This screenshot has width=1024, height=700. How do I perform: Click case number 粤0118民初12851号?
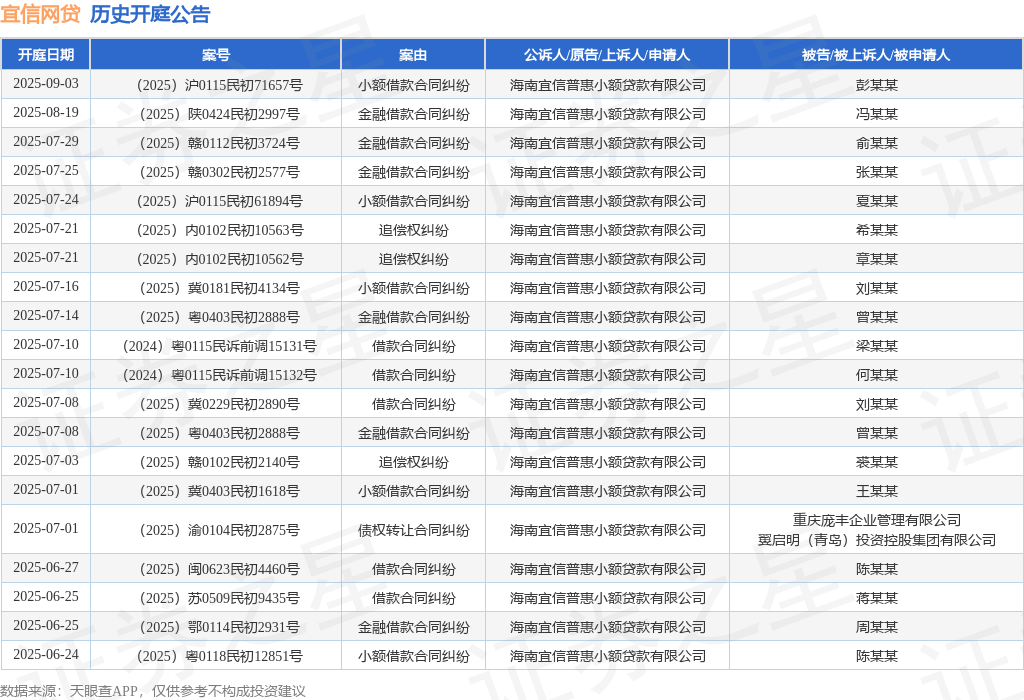(x=219, y=656)
